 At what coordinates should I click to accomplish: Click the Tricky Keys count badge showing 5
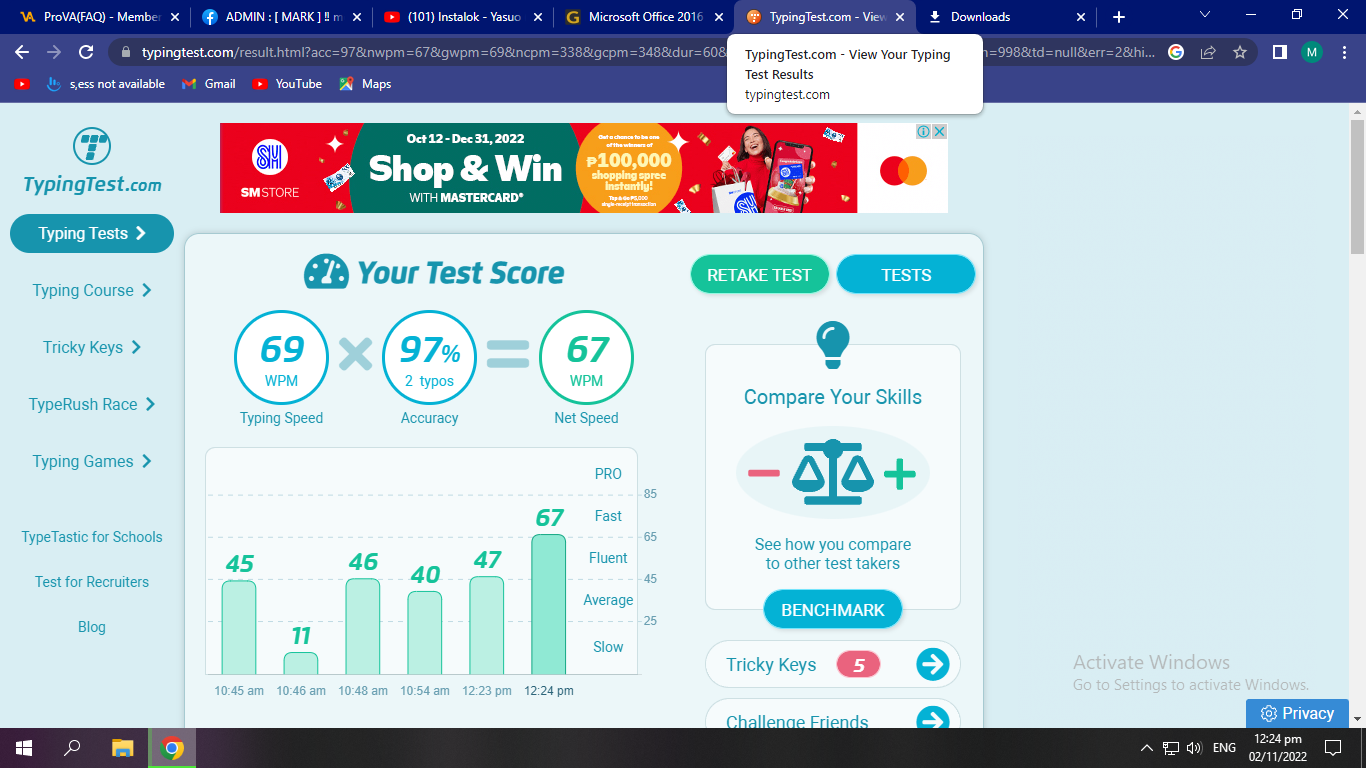(x=858, y=665)
